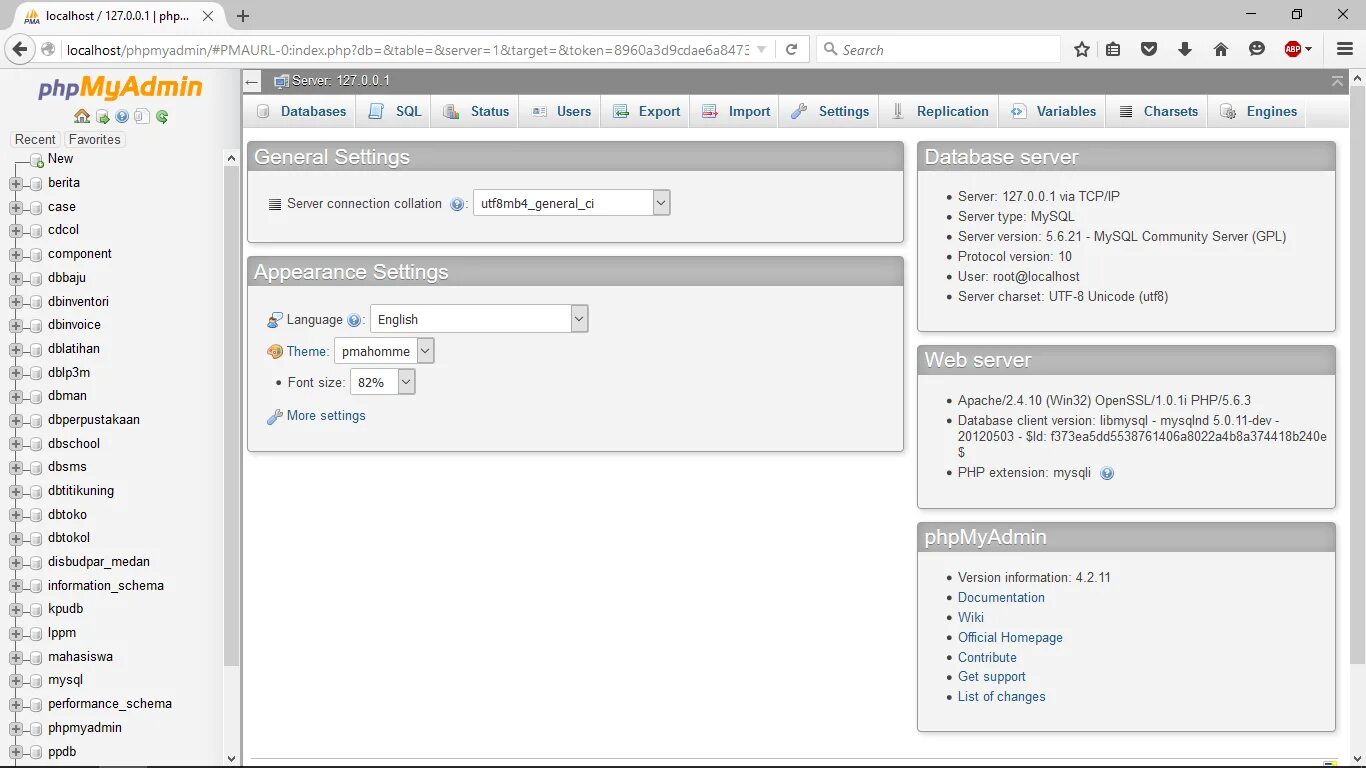Open the address bar history dropdown arrow

click(762, 49)
